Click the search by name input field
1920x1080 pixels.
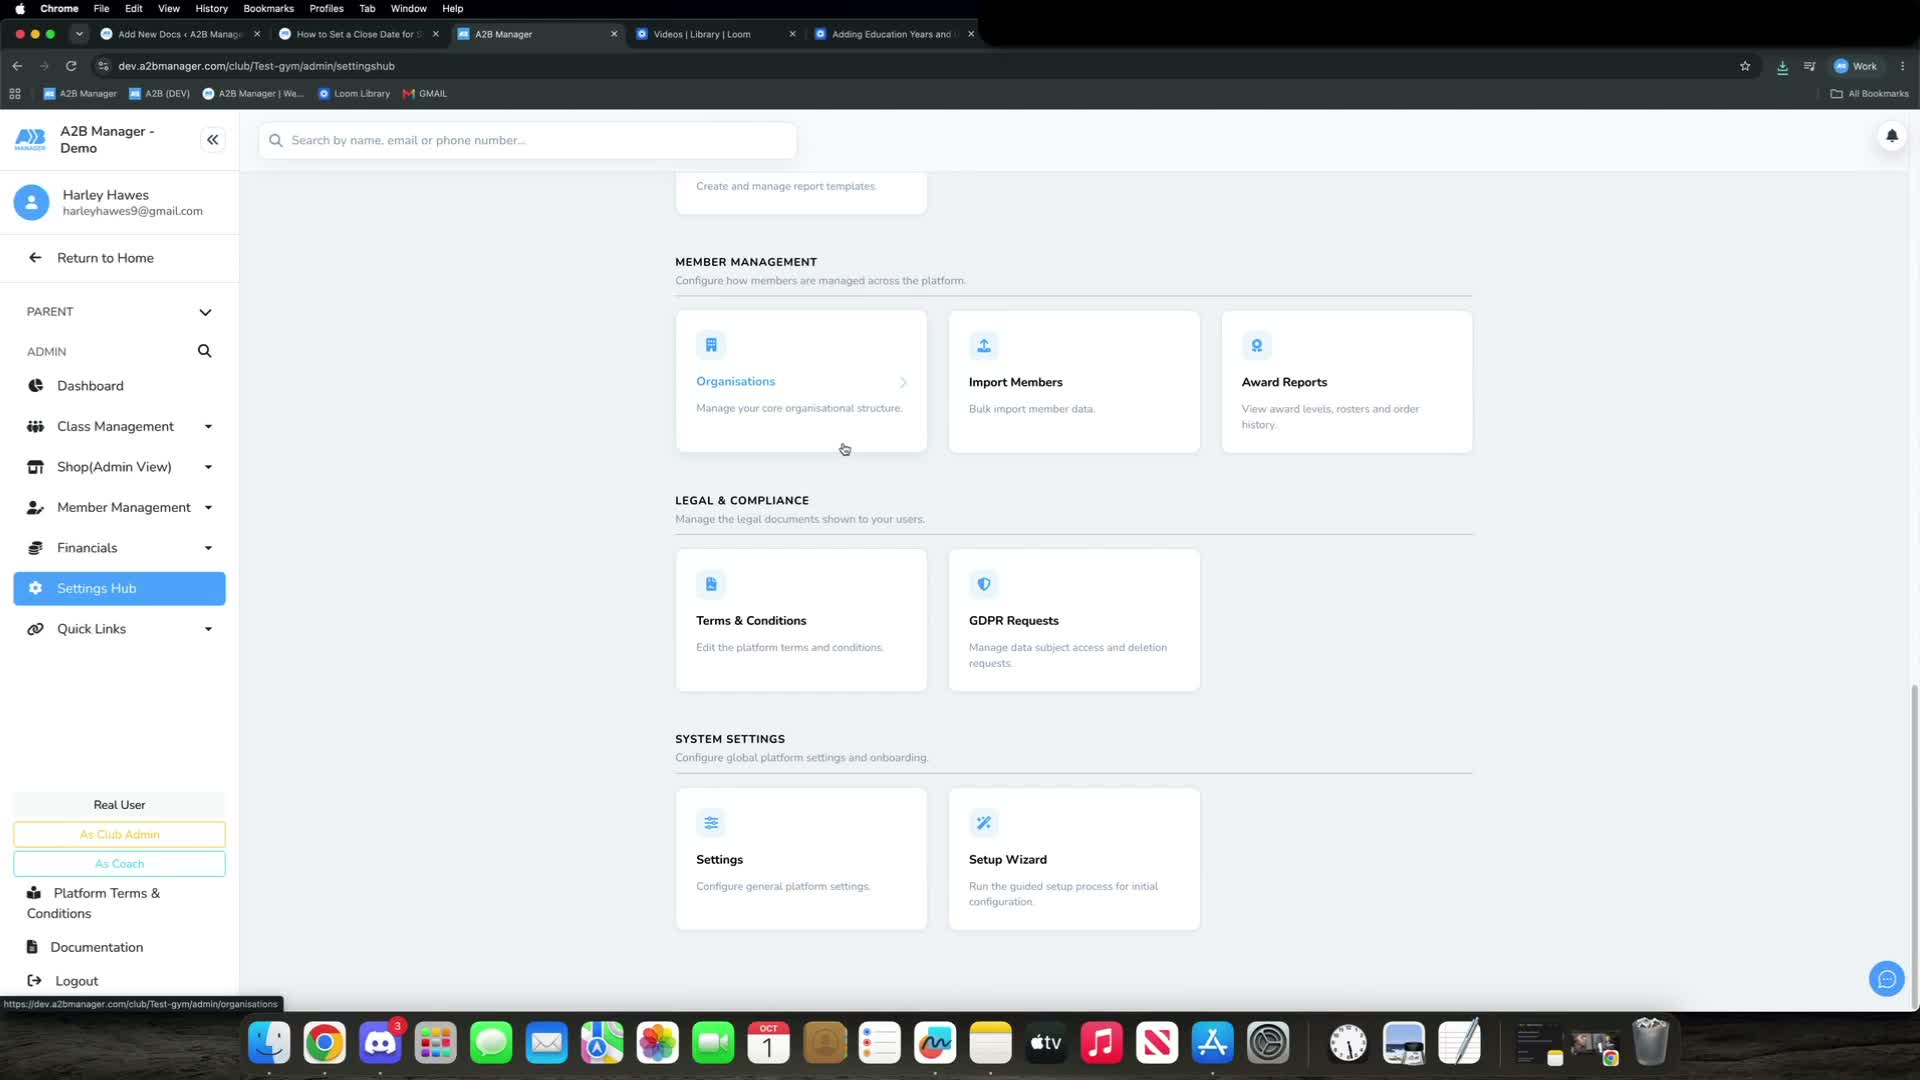coord(528,140)
